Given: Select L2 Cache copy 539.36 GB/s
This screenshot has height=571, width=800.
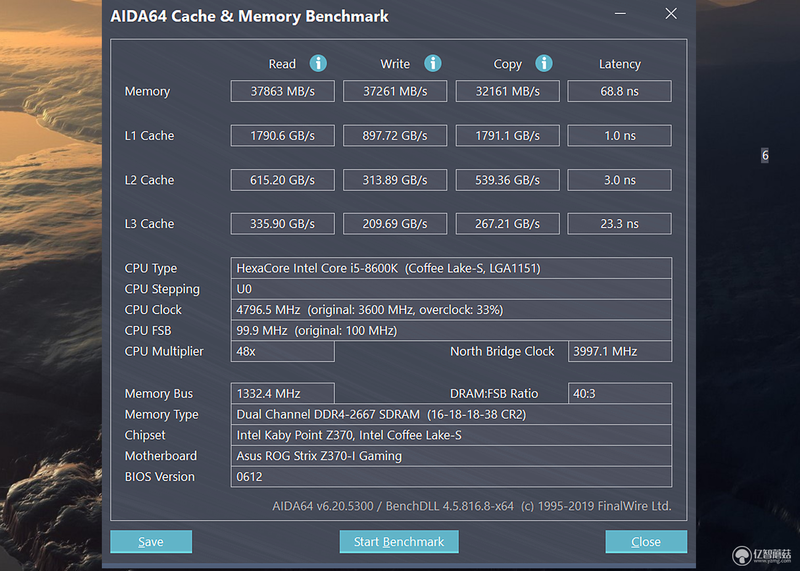Looking at the screenshot, I should (x=508, y=180).
